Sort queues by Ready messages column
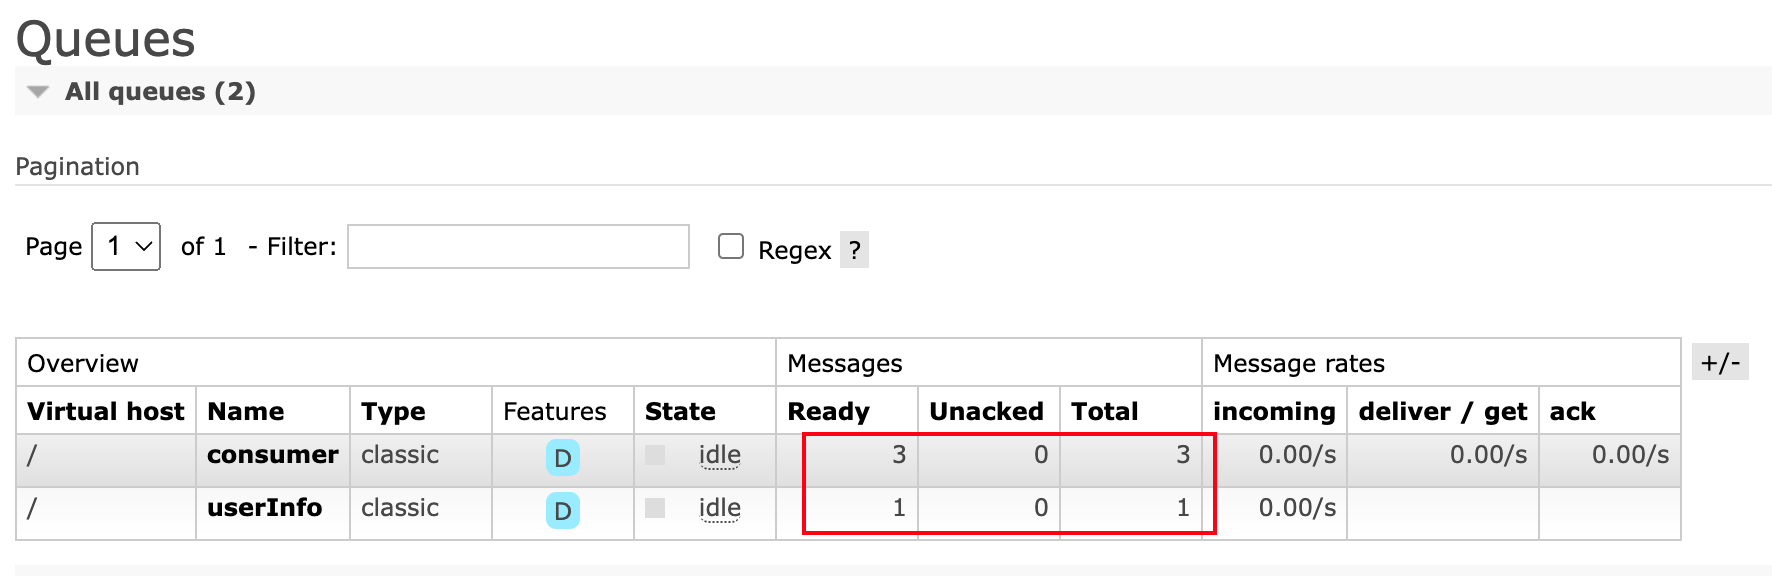The height and width of the screenshot is (576, 1772). [828, 412]
